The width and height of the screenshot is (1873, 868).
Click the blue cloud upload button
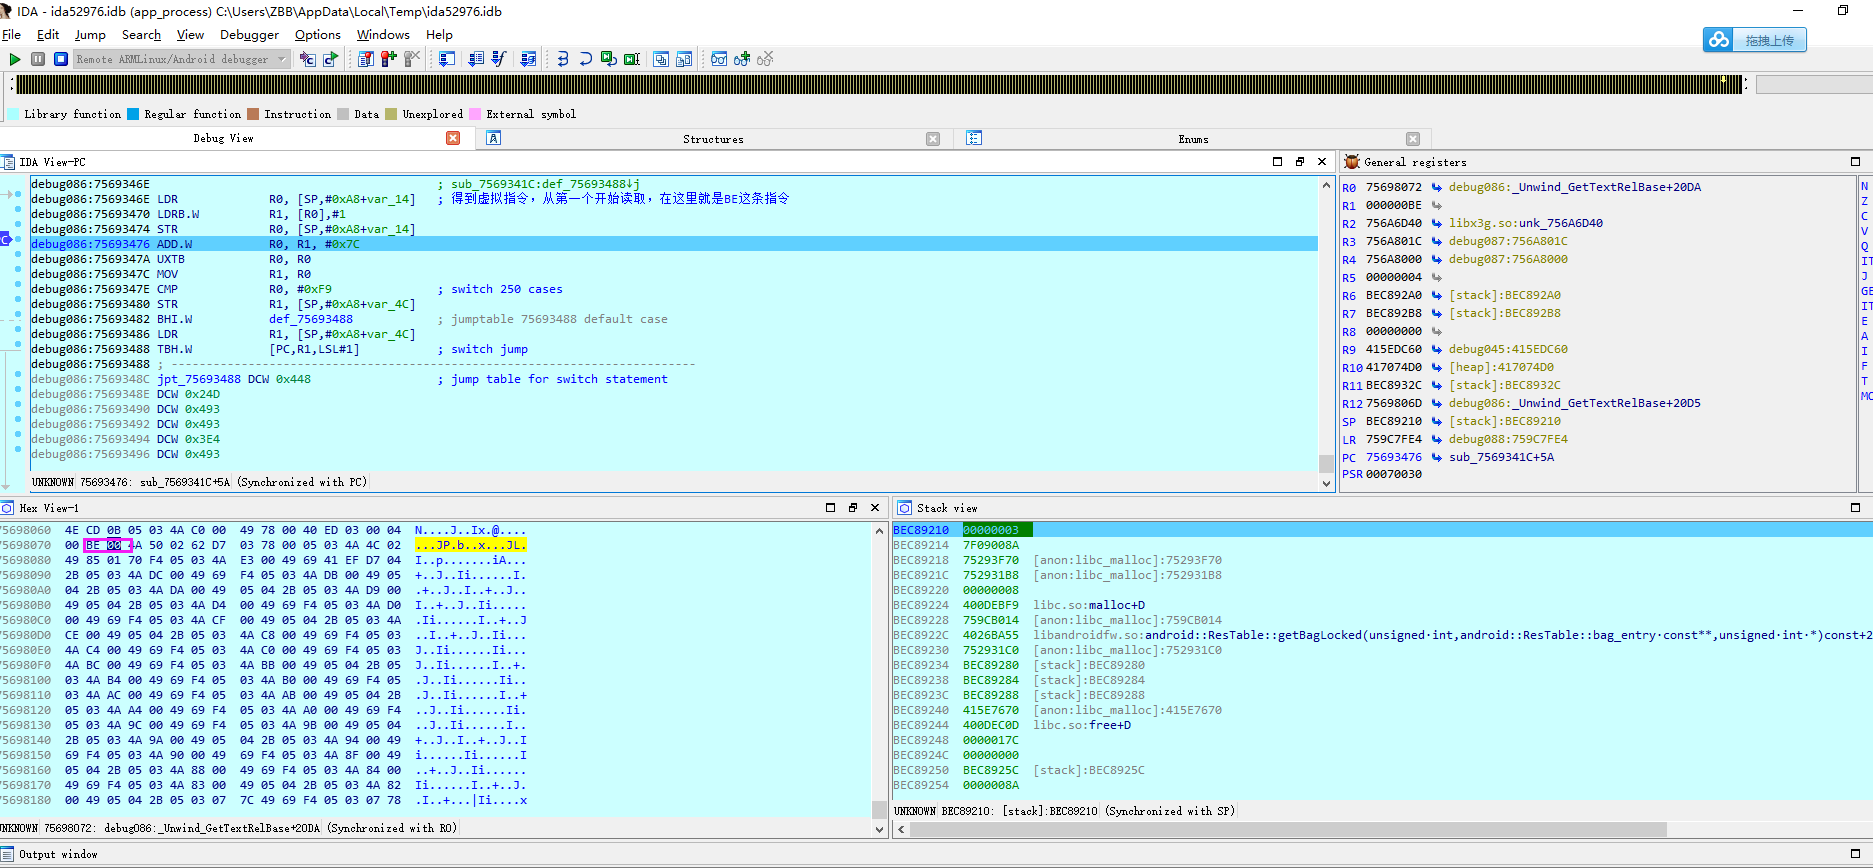(x=1754, y=40)
